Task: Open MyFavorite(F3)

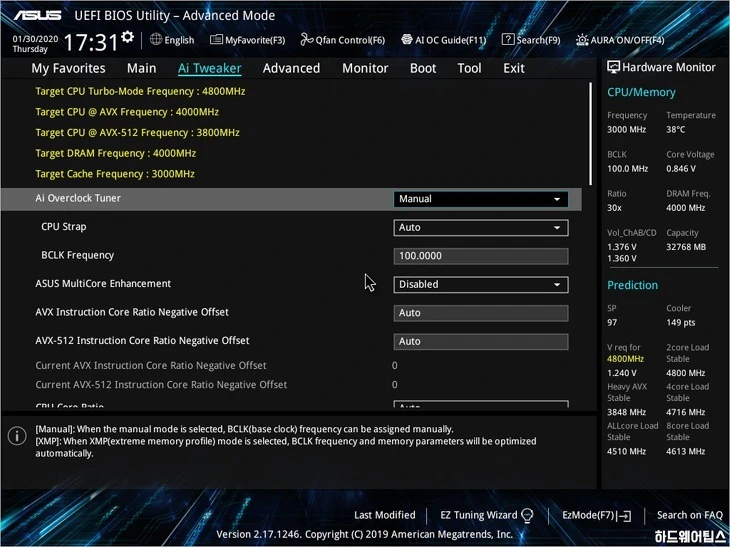Action: [x=248, y=40]
